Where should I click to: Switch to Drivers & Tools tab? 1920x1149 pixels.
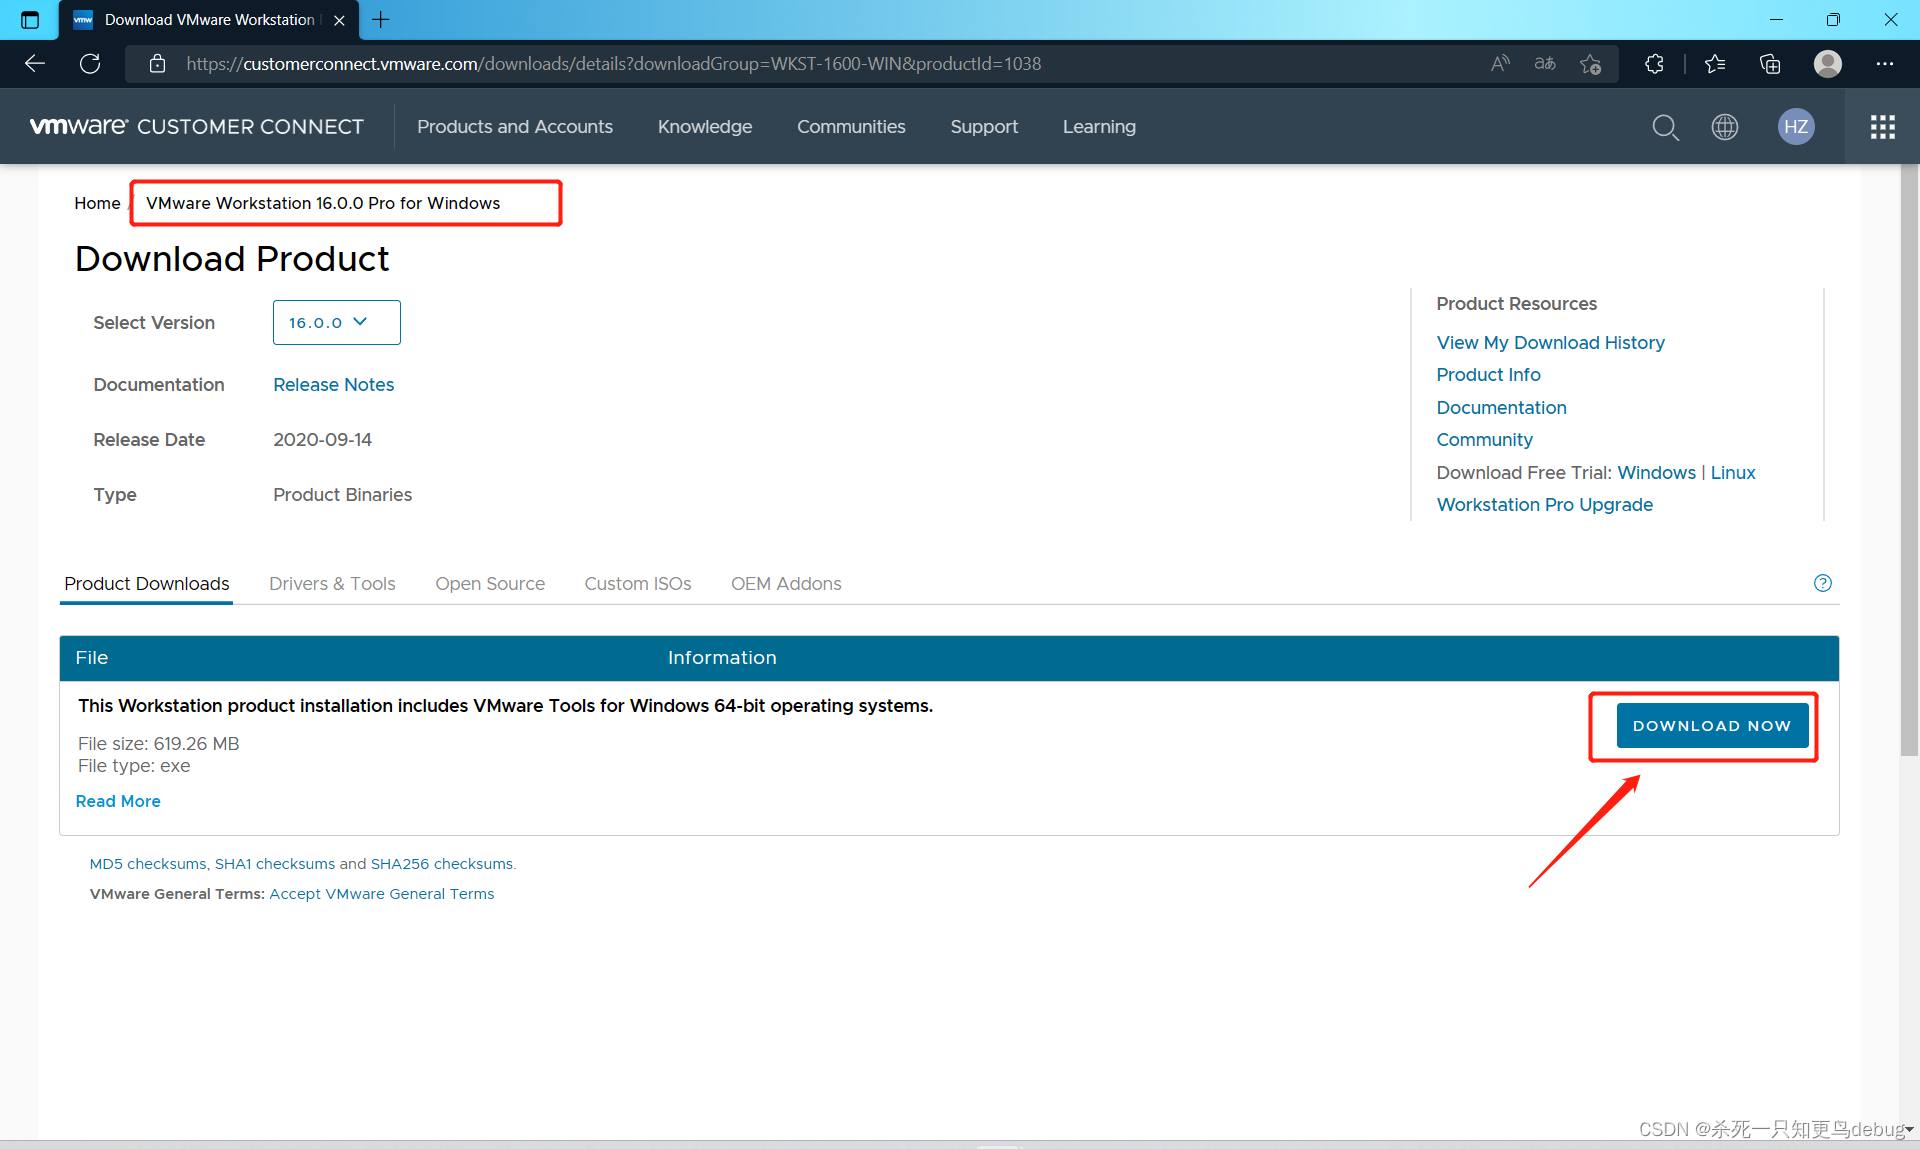332,584
